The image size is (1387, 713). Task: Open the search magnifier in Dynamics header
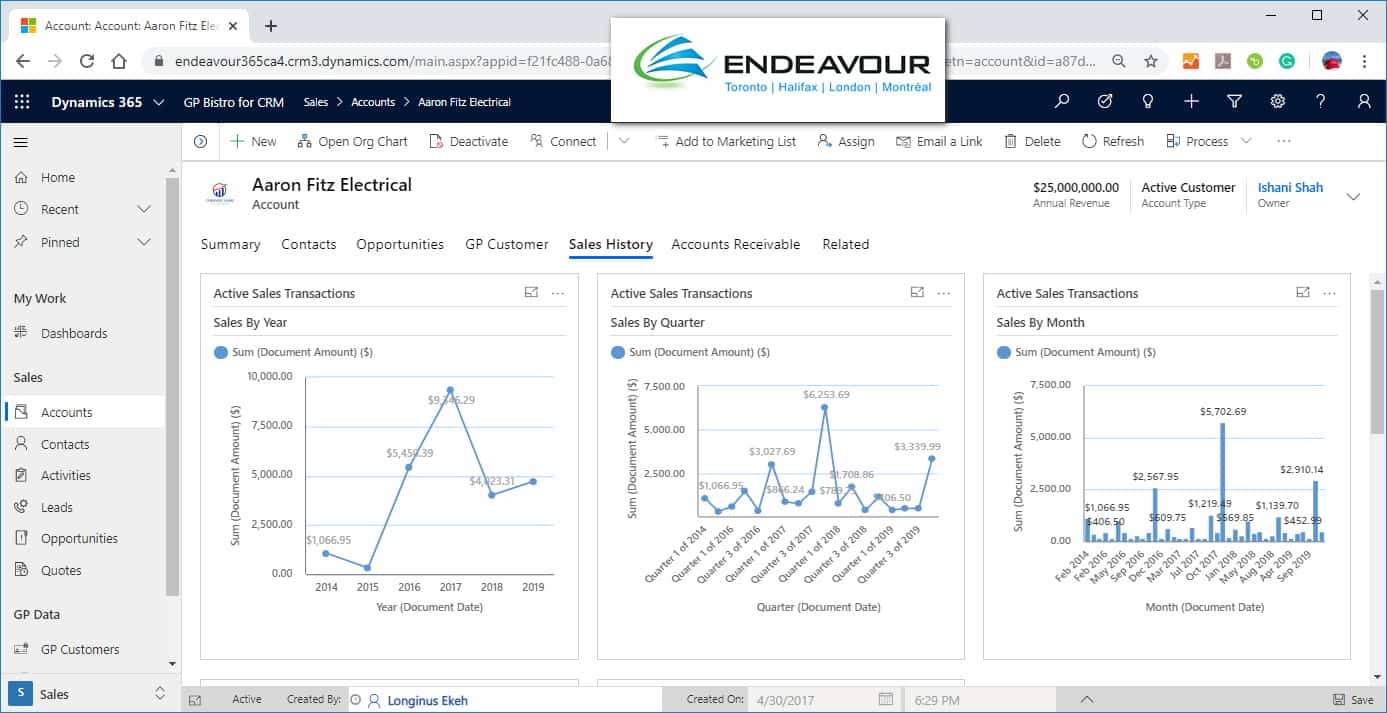point(1062,102)
